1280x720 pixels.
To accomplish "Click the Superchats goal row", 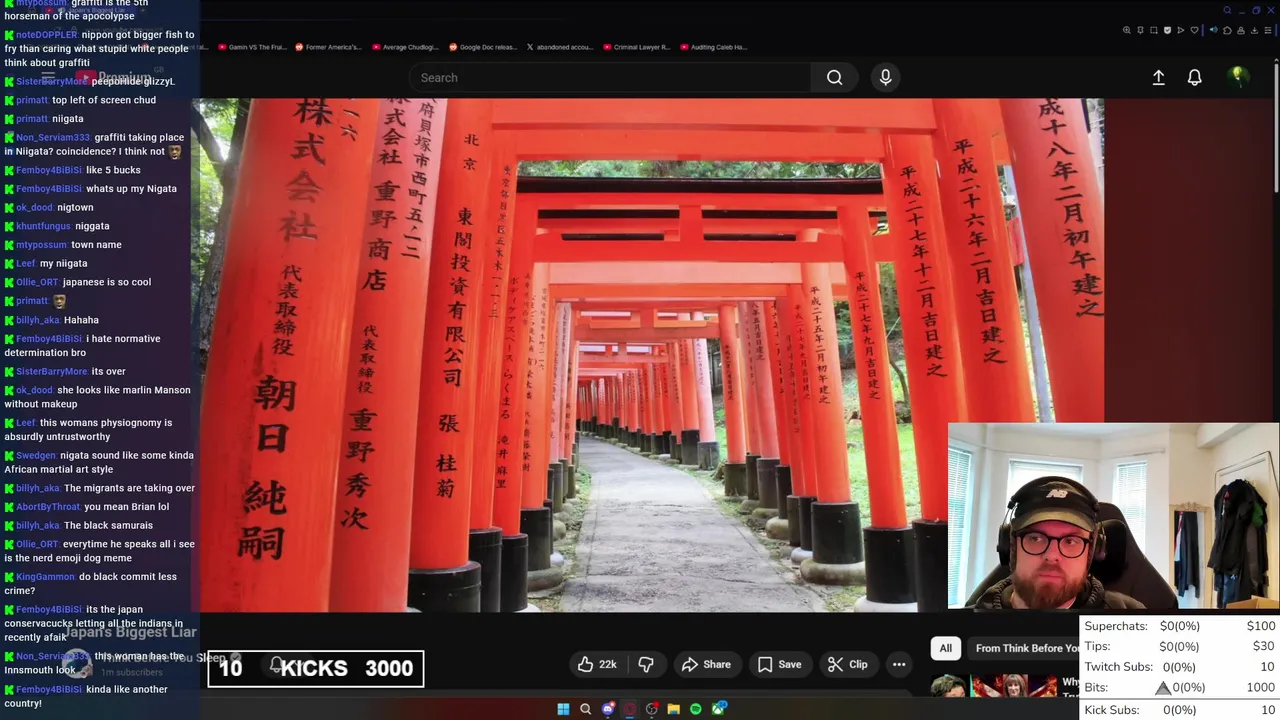I will click(x=1180, y=626).
